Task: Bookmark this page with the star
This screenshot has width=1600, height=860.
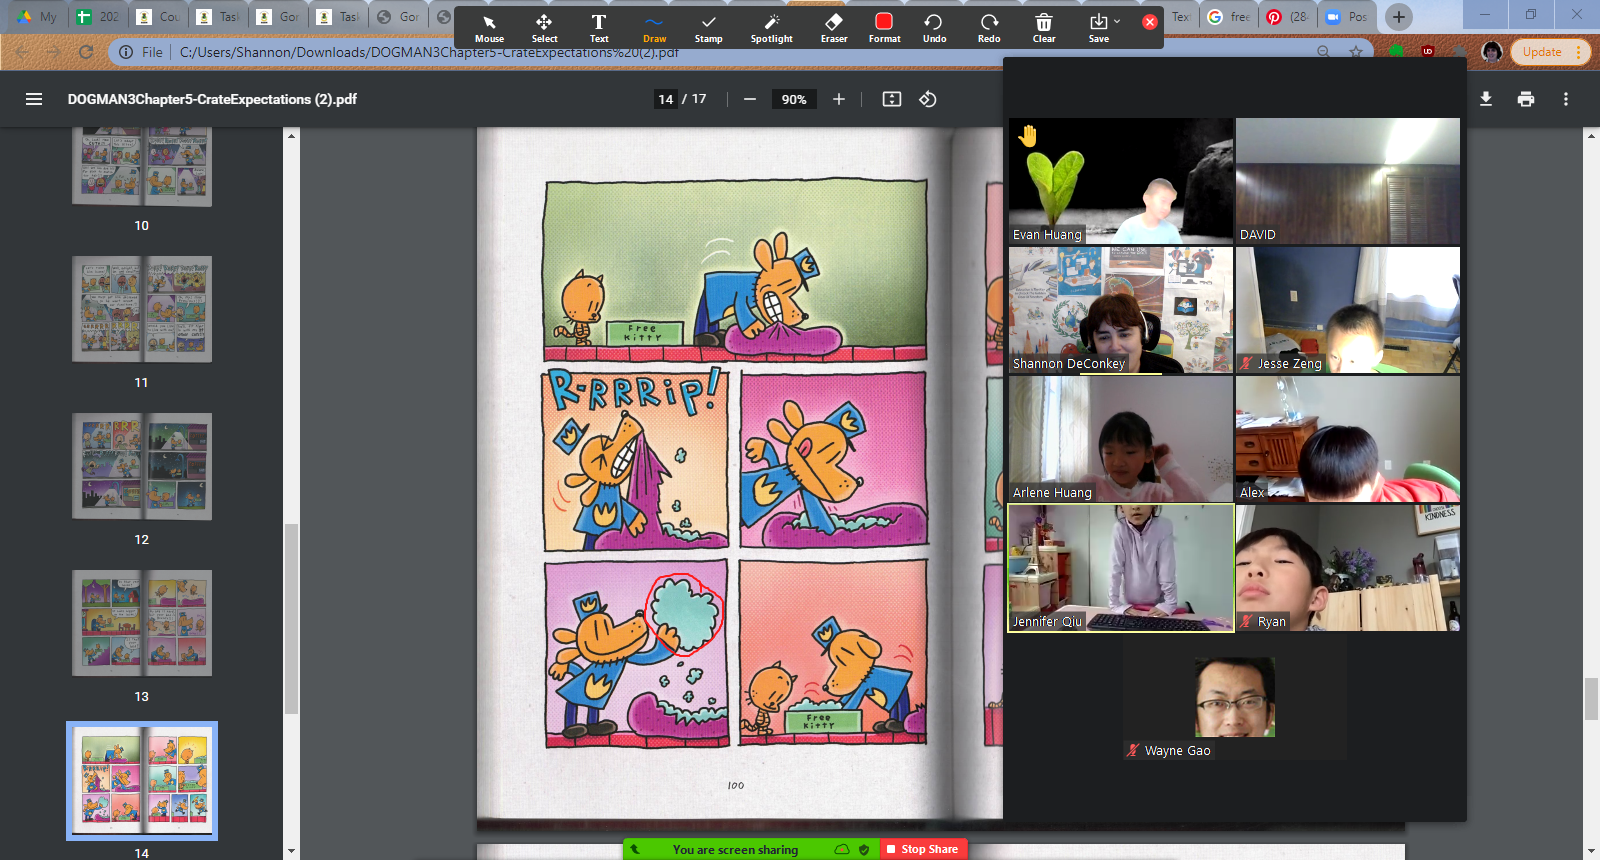Action: click(x=1356, y=52)
